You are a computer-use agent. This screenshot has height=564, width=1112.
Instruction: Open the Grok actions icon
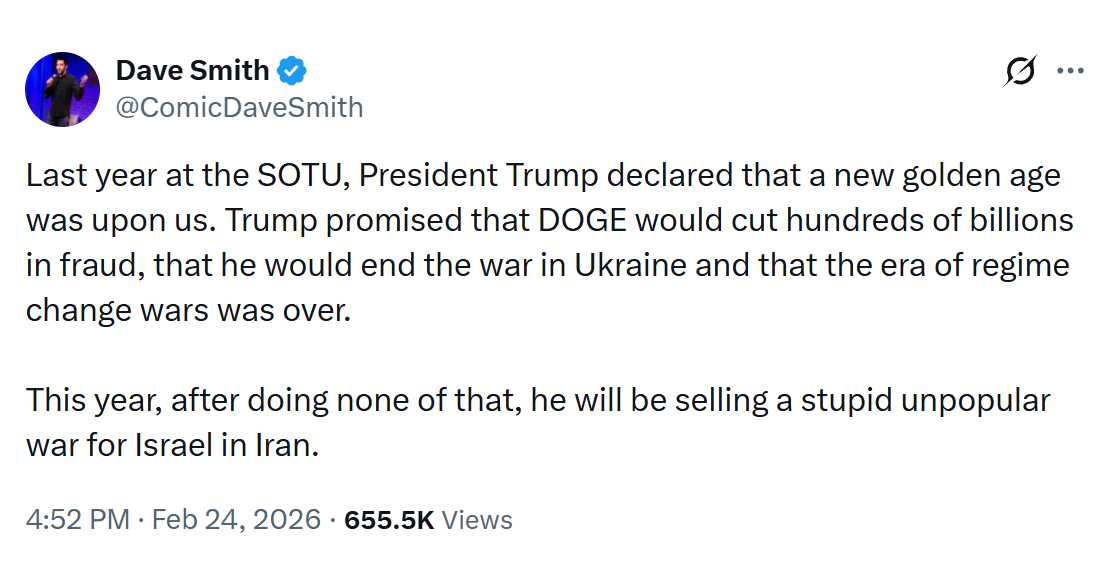[1022, 71]
